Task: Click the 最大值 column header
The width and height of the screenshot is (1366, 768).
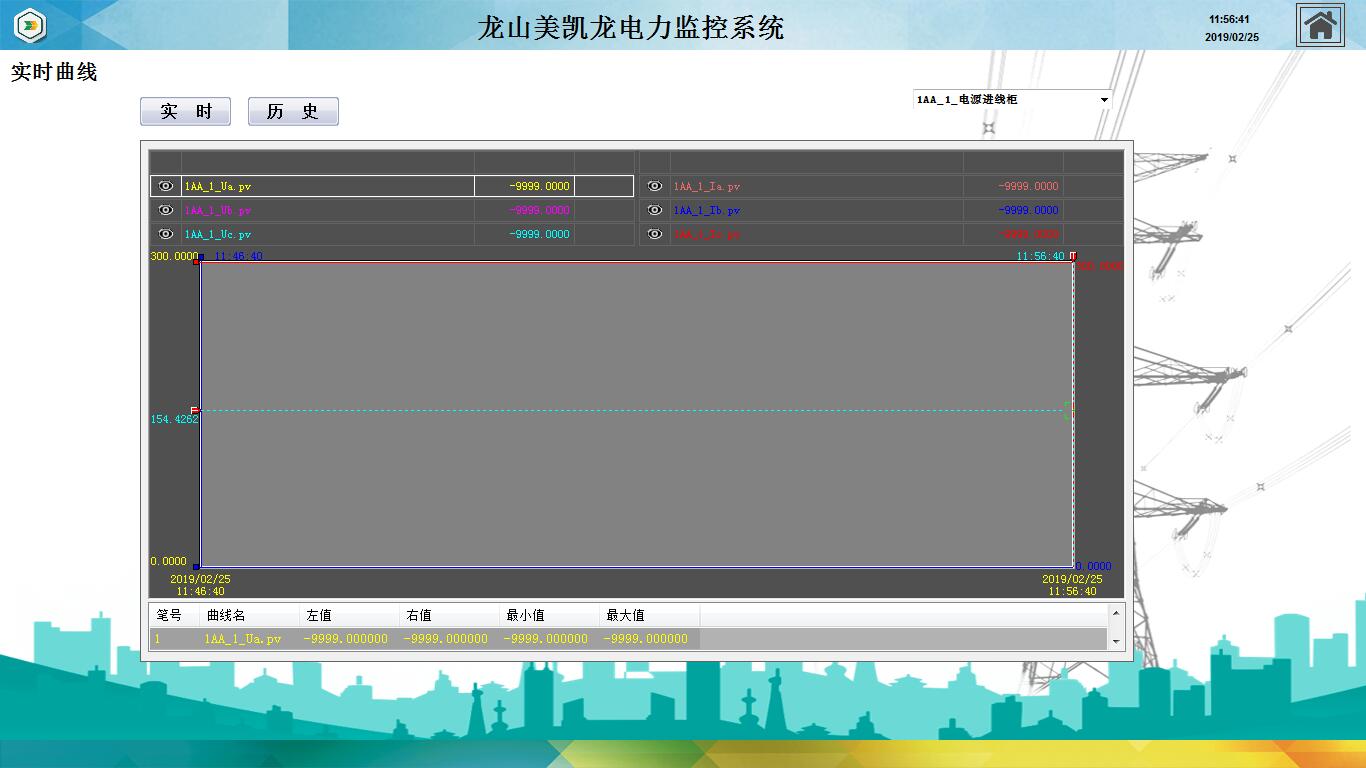Action: point(625,615)
